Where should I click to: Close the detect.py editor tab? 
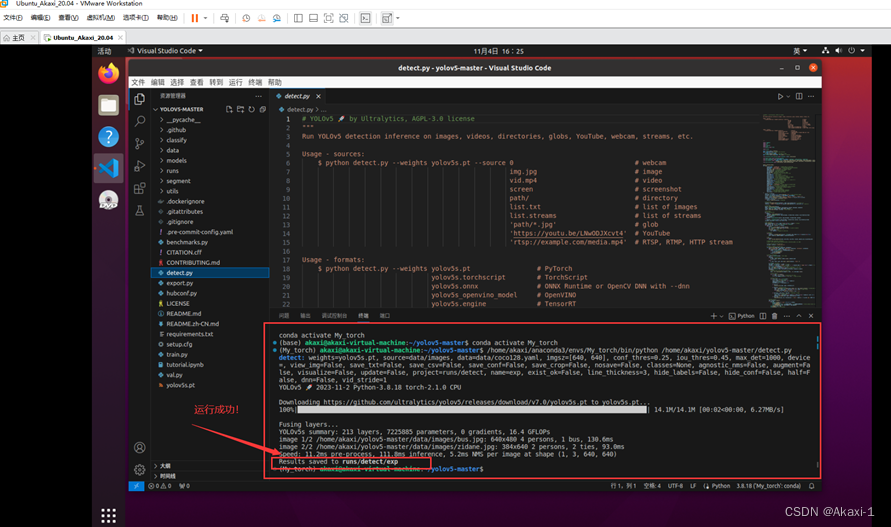tap(318, 96)
